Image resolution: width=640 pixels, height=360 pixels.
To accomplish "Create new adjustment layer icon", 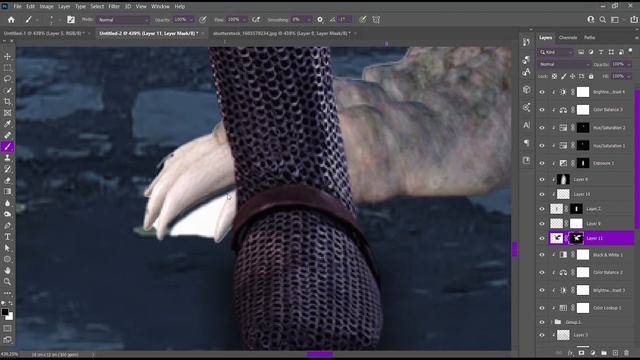I will [x=593, y=353].
